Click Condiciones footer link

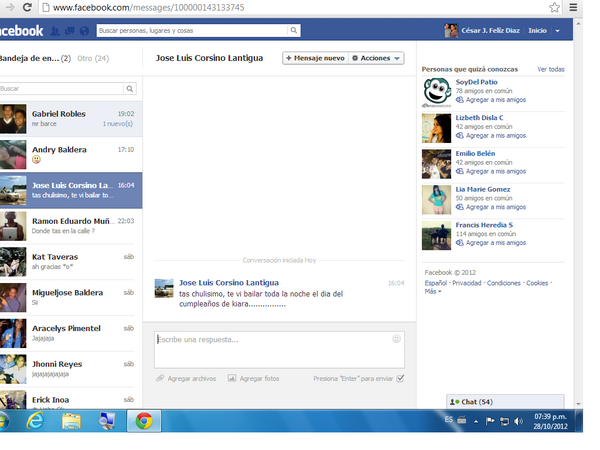pyautogui.click(x=504, y=283)
